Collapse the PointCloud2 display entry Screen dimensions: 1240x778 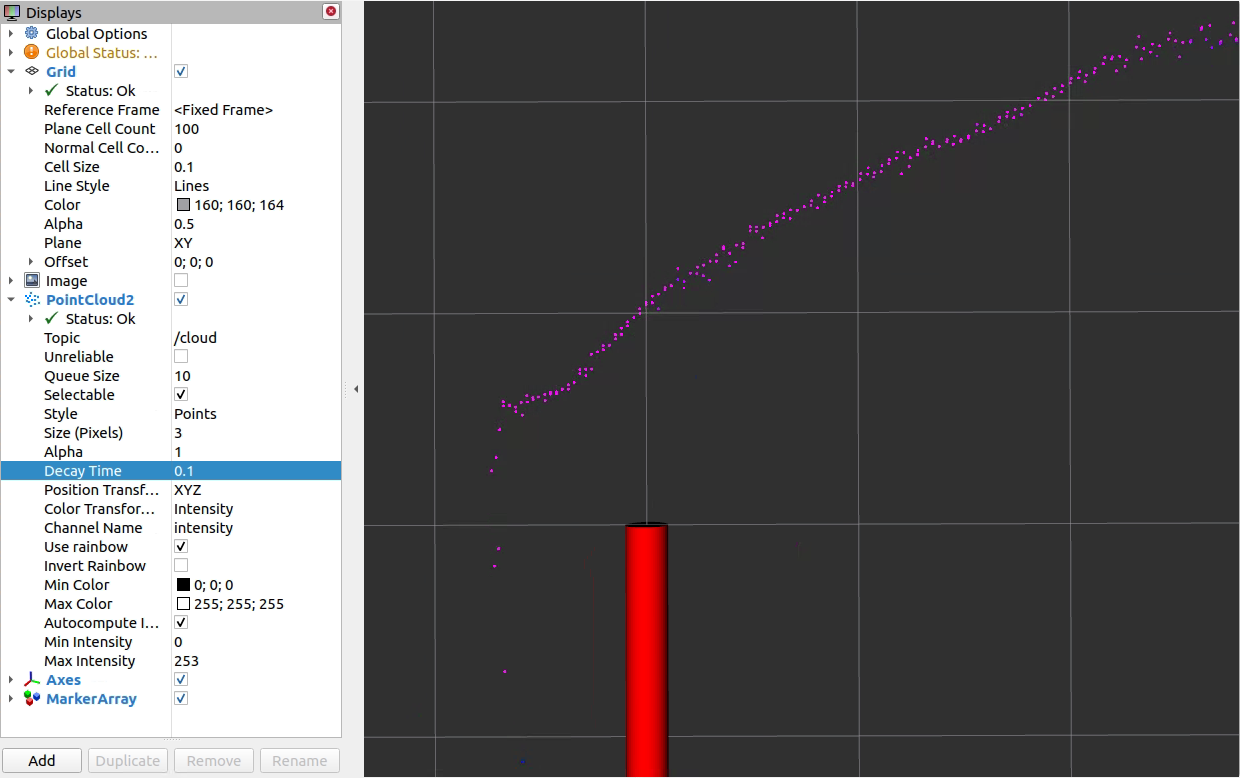pyautogui.click(x=11, y=299)
